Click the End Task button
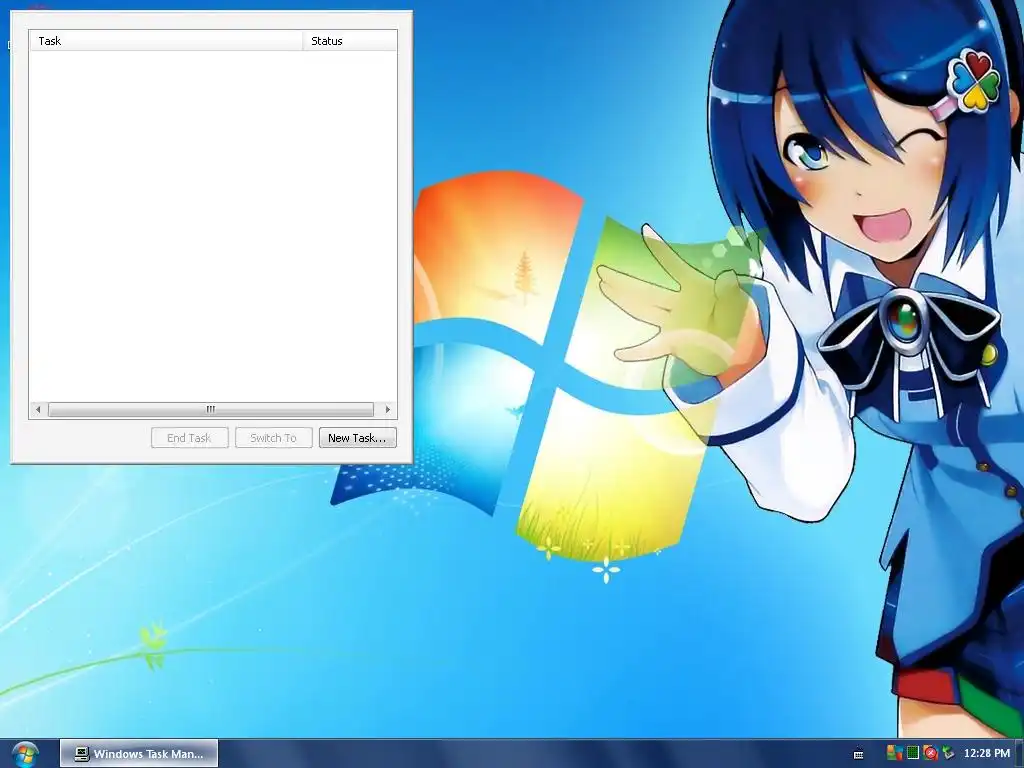Screen dimensions: 1024x768 pos(189,438)
